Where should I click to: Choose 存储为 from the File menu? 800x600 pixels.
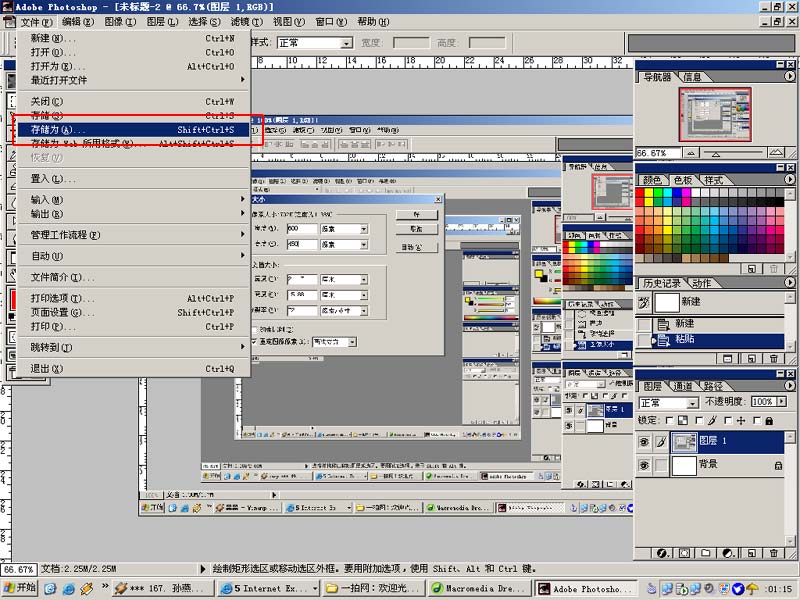click(134, 130)
